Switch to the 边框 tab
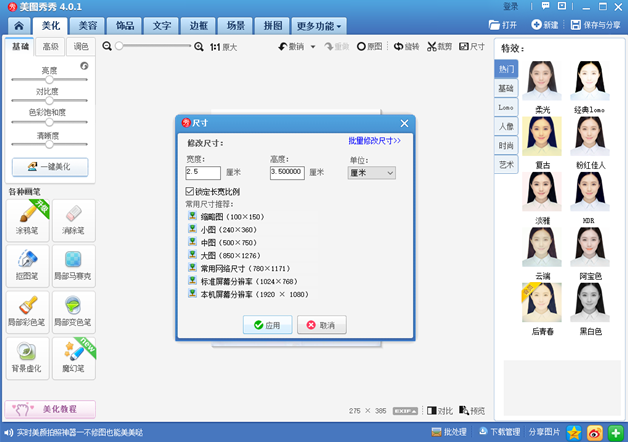Viewport: 628px width, 442px height. (199, 26)
